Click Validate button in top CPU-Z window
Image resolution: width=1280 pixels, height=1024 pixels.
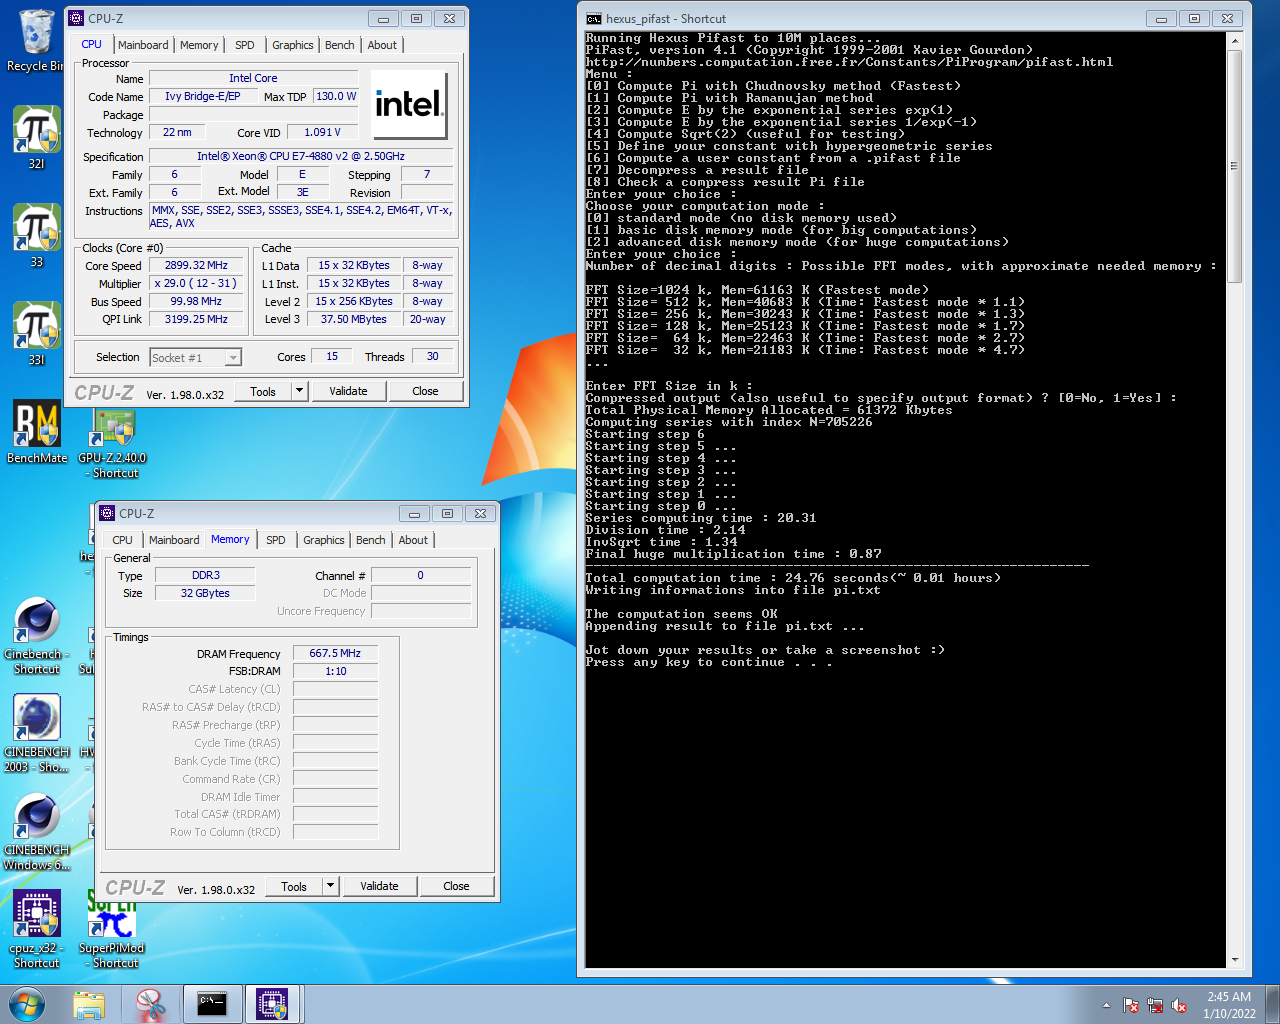pyautogui.click(x=348, y=391)
